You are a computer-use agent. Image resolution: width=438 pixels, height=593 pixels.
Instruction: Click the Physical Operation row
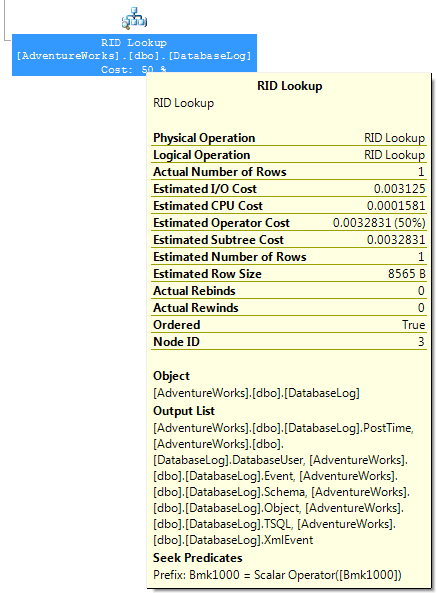pyautogui.click(x=289, y=138)
